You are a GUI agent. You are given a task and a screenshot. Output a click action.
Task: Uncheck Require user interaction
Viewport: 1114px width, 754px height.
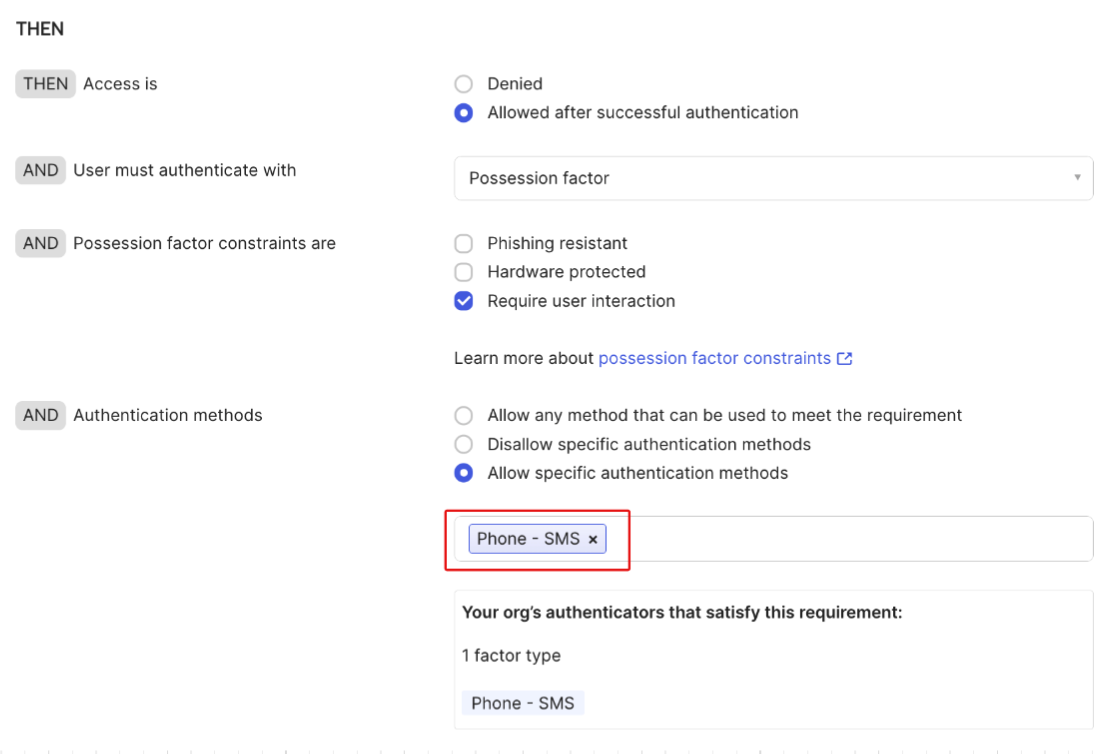[463, 300]
